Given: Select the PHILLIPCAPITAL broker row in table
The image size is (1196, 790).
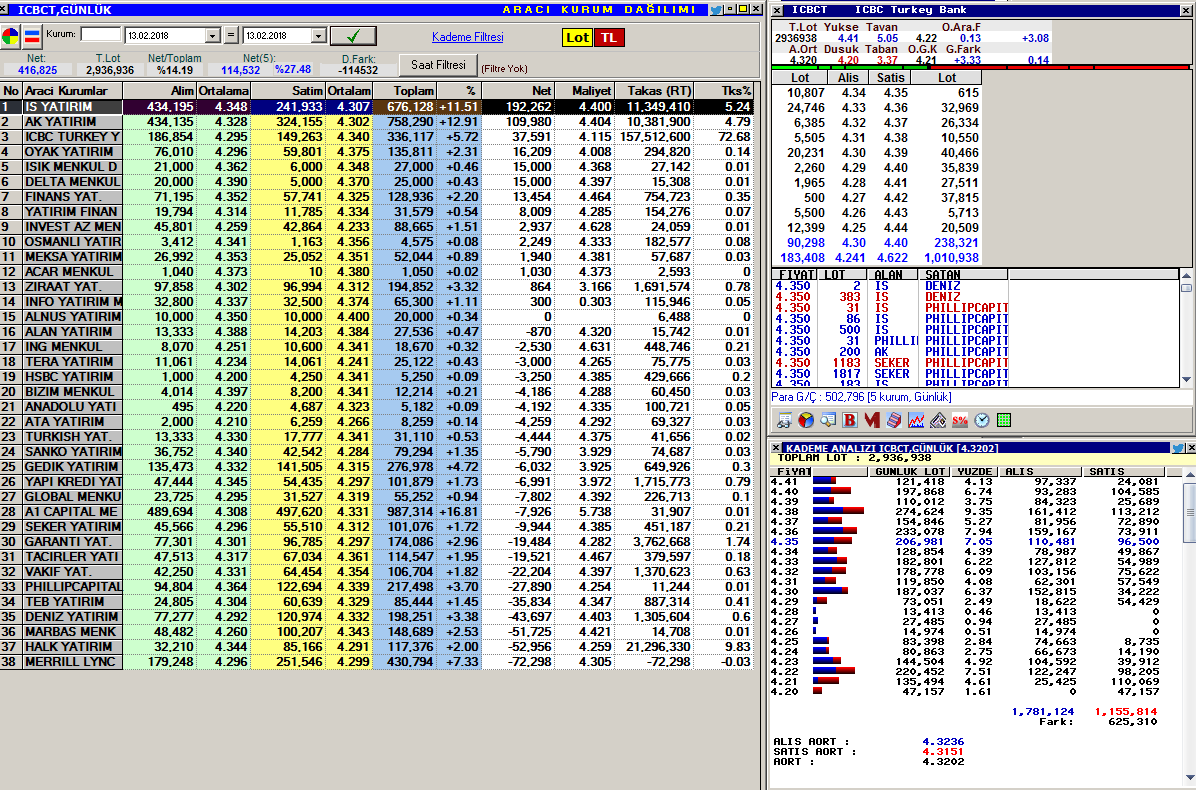Looking at the screenshot, I should [377, 586].
